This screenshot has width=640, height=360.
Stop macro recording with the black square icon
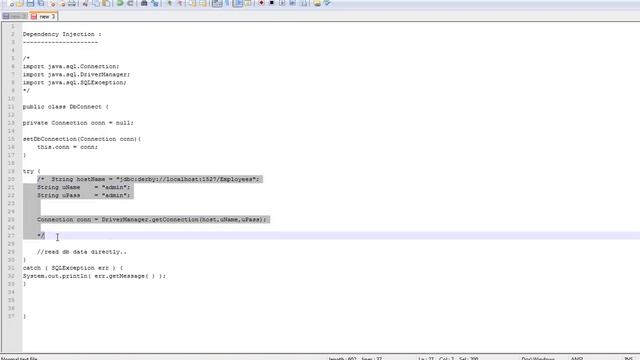(x=271, y=3)
